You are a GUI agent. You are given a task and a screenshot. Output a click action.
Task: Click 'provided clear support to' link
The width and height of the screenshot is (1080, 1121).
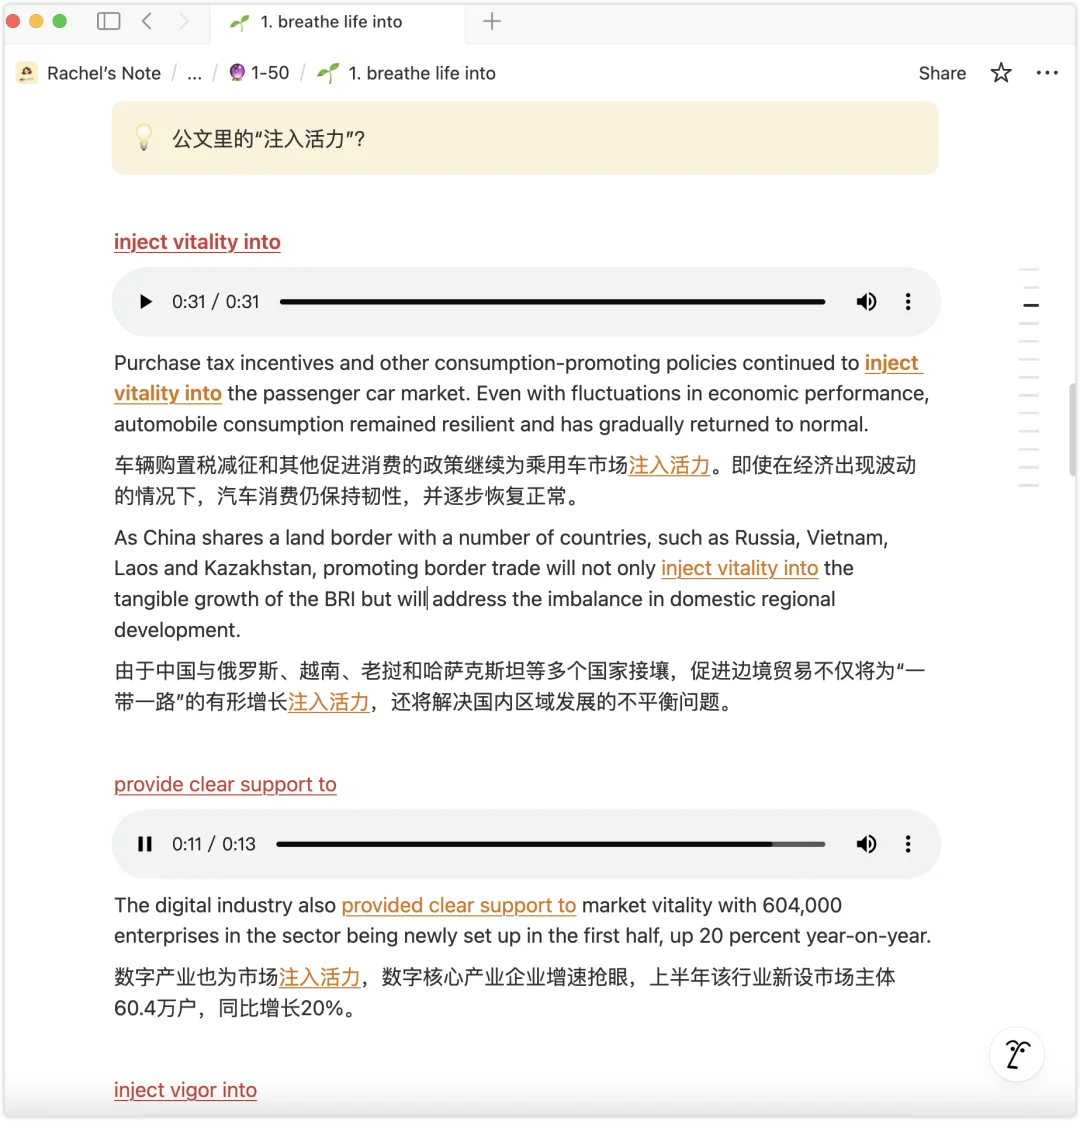click(459, 905)
